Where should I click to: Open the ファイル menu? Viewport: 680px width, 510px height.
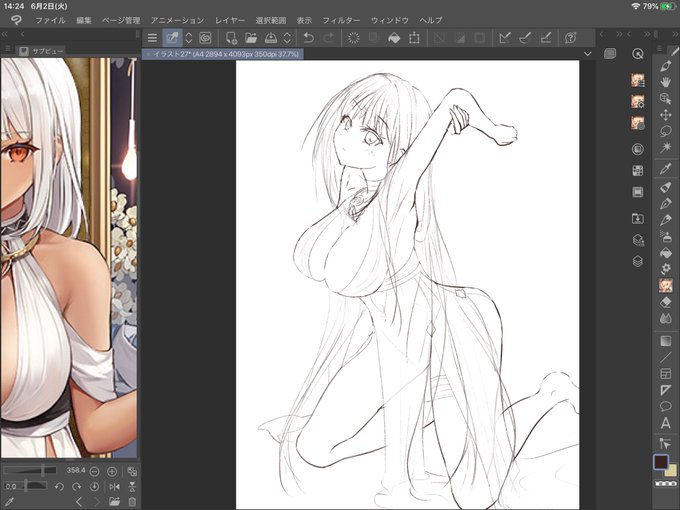(x=50, y=20)
